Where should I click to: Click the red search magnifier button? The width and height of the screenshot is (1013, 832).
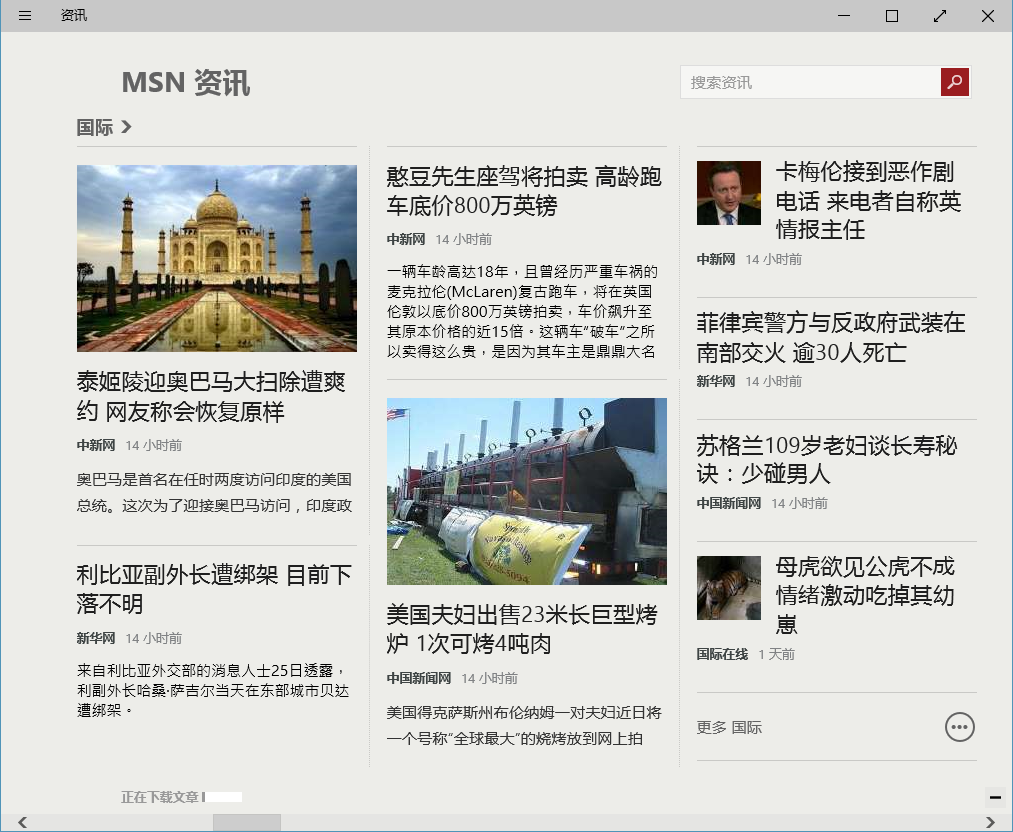(955, 82)
